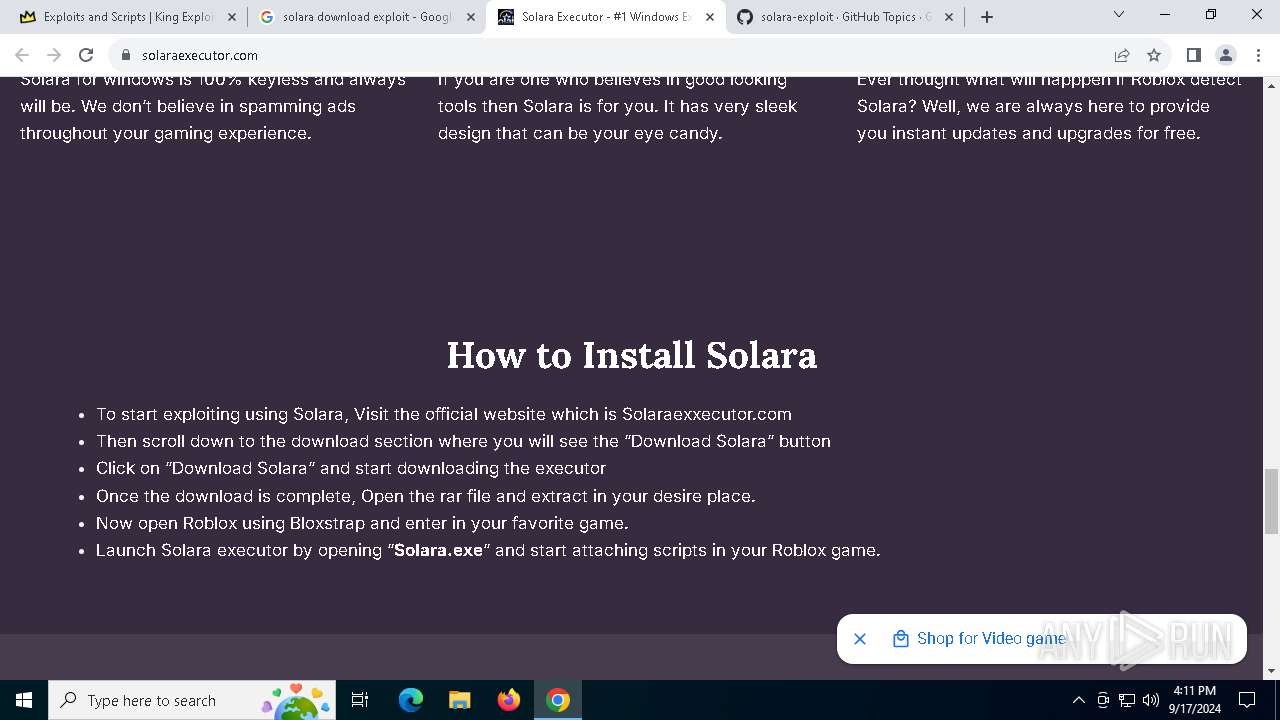Go forward in browser history
Image resolution: width=1280 pixels, height=720 pixels.
[54, 55]
